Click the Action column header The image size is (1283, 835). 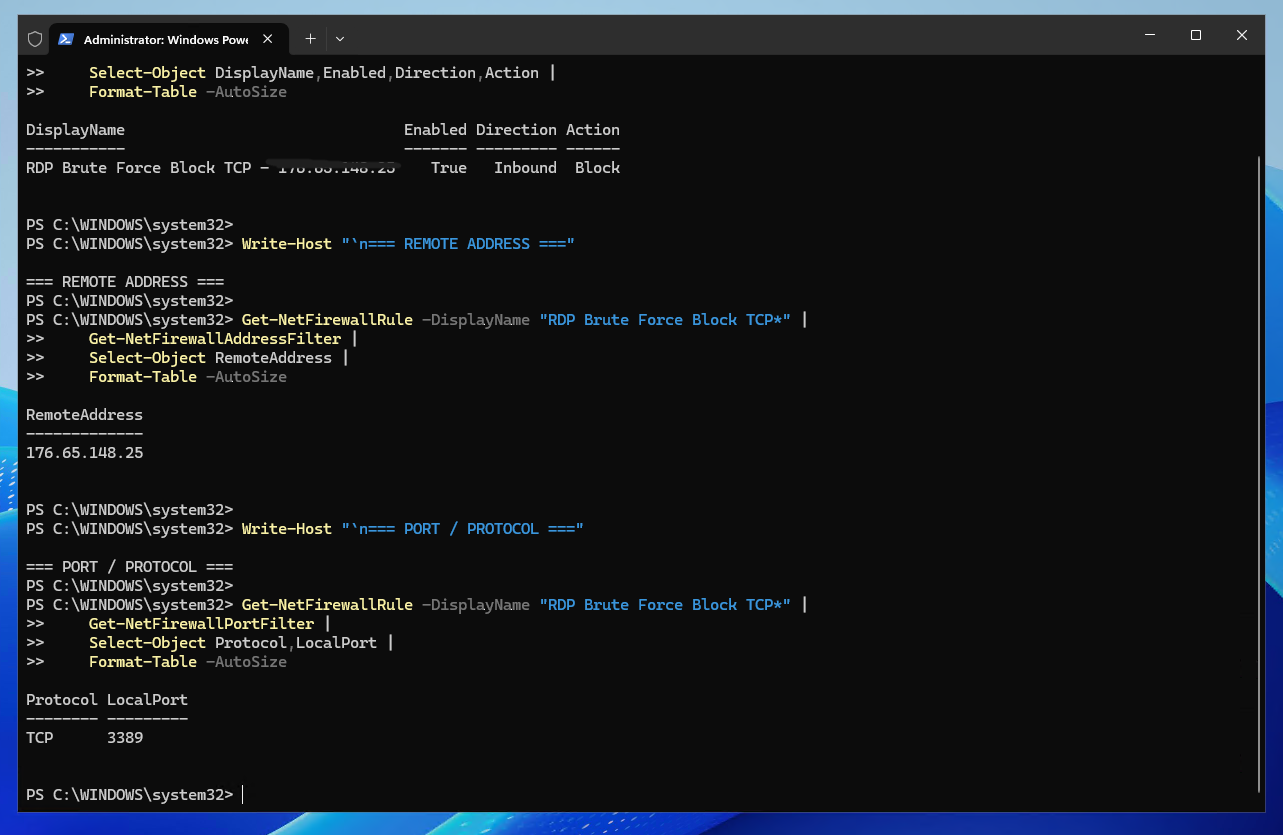point(593,130)
